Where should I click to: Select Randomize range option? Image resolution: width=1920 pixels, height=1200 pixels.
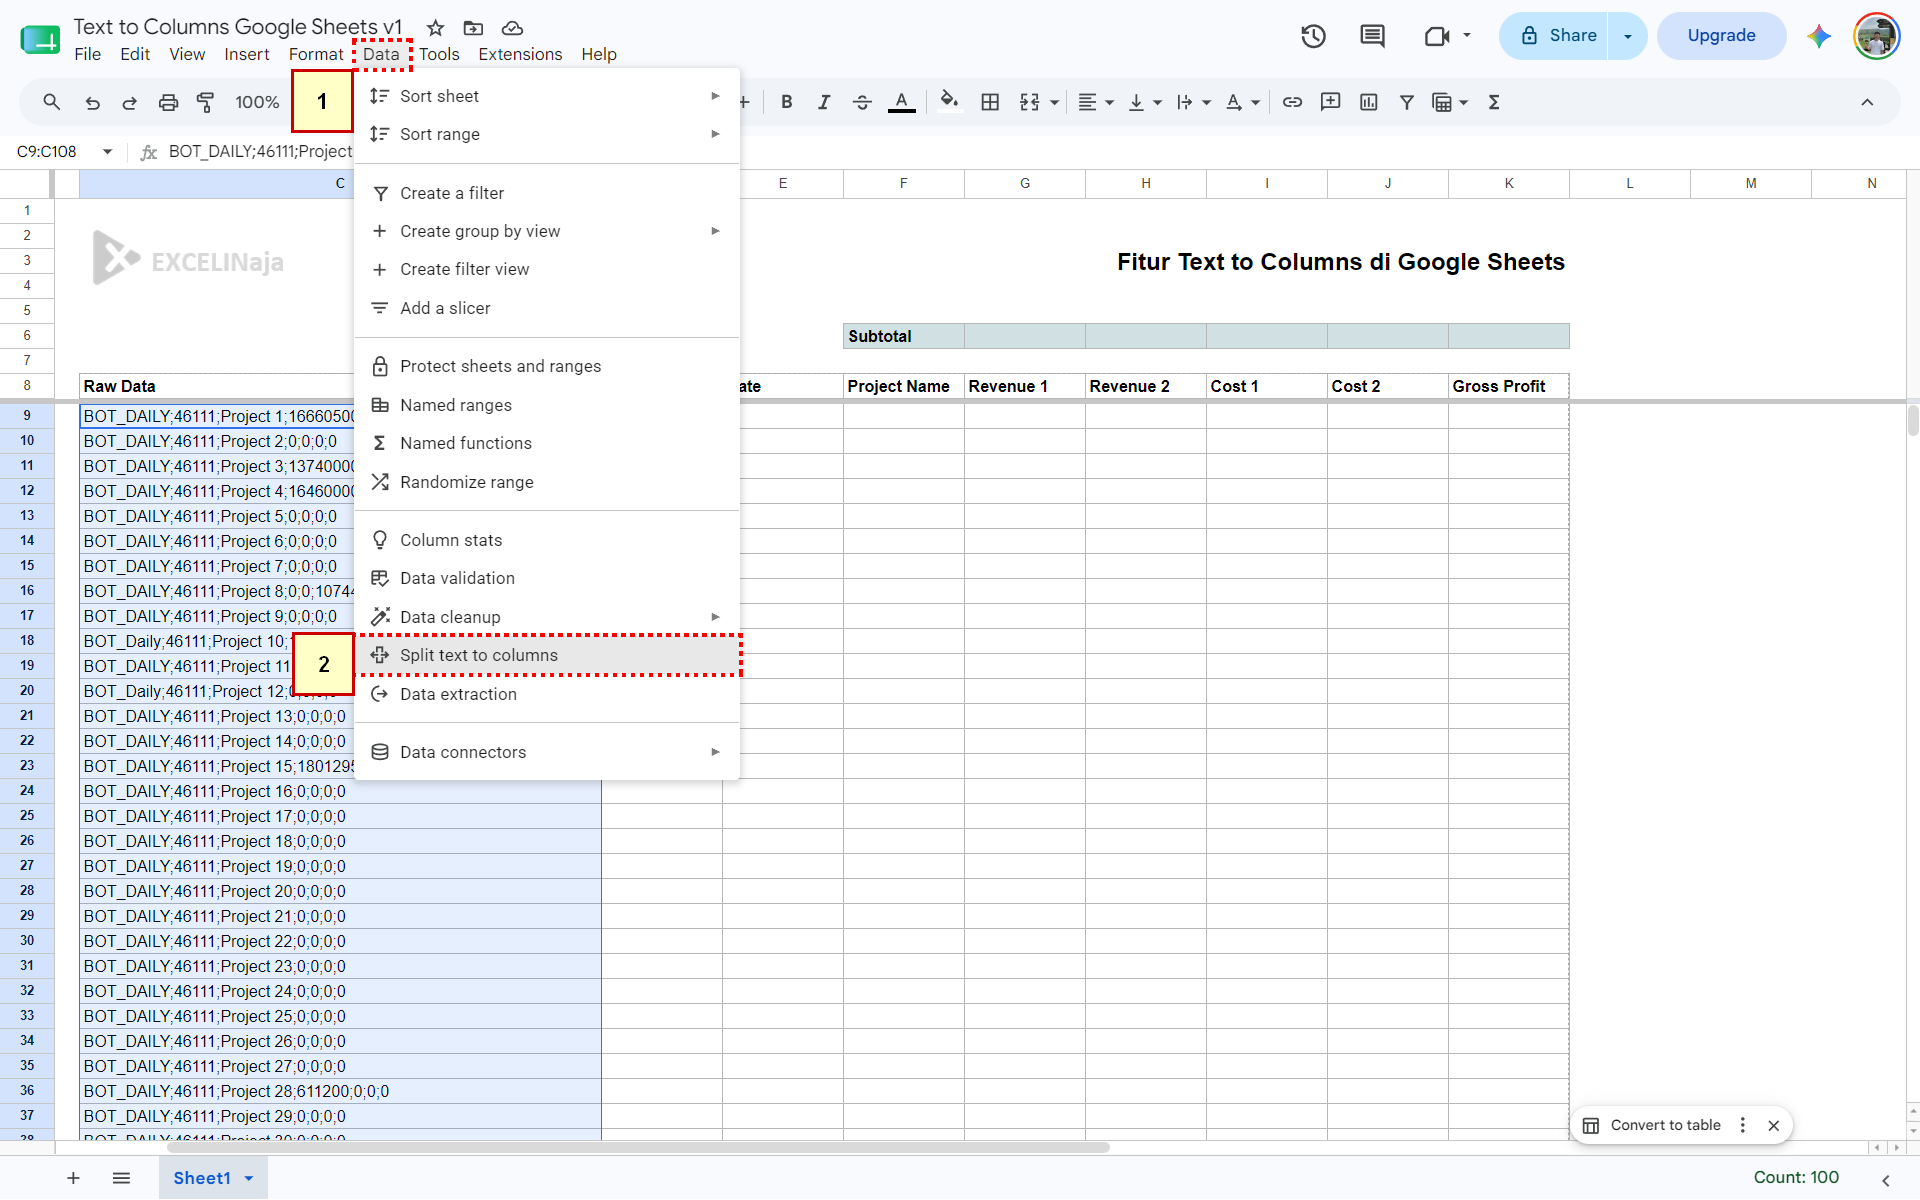pyautogui.click(x=548, y=482)
